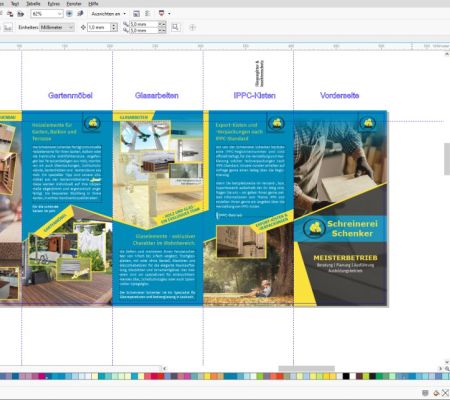Image resolution: width=450 pixels, height=400 pixels.
Task: Pick the black swatch in color palette
Action: click(346, 376)
